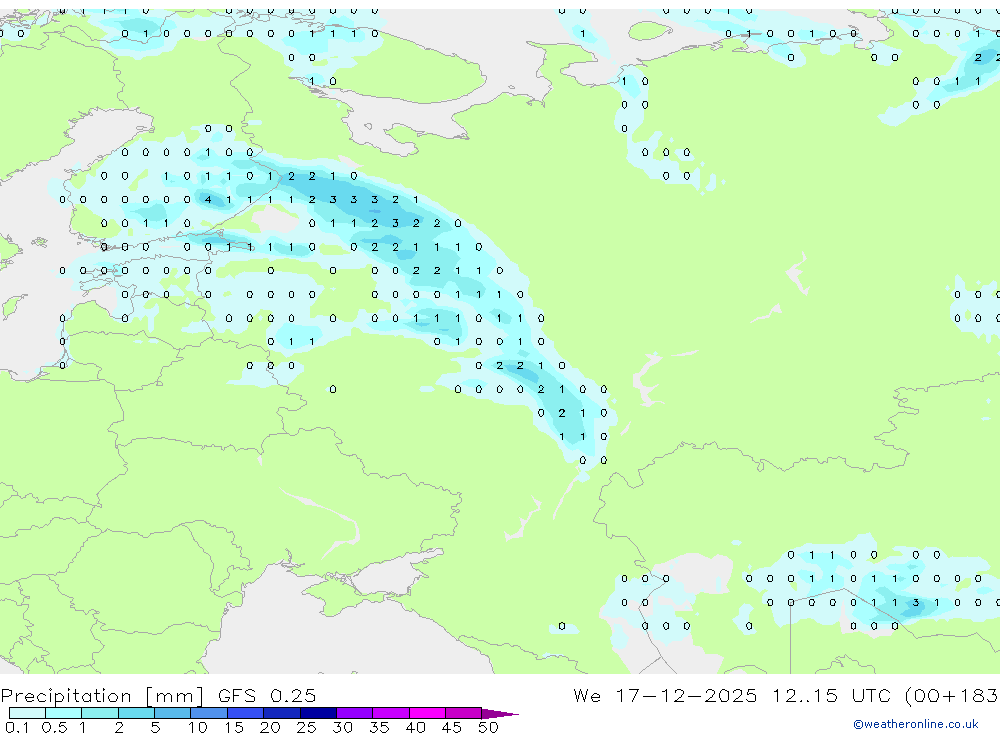Click the "45" legend scale label
Screen dimensions: 1000x733
point(452,727)
